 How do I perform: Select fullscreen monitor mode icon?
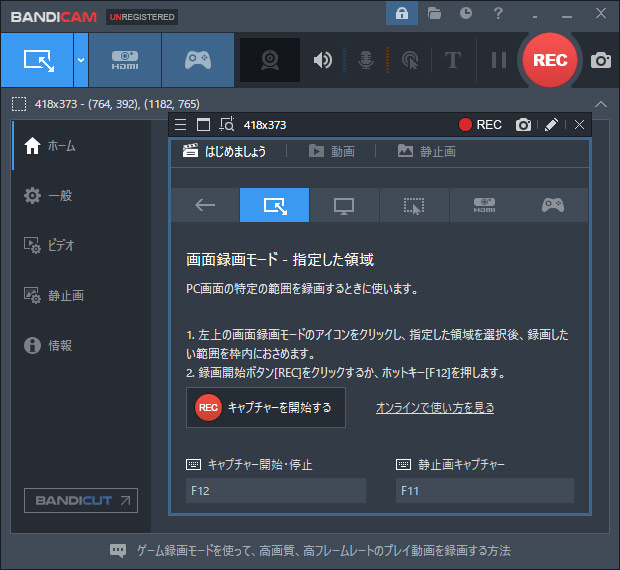click(x=344, y=205)
